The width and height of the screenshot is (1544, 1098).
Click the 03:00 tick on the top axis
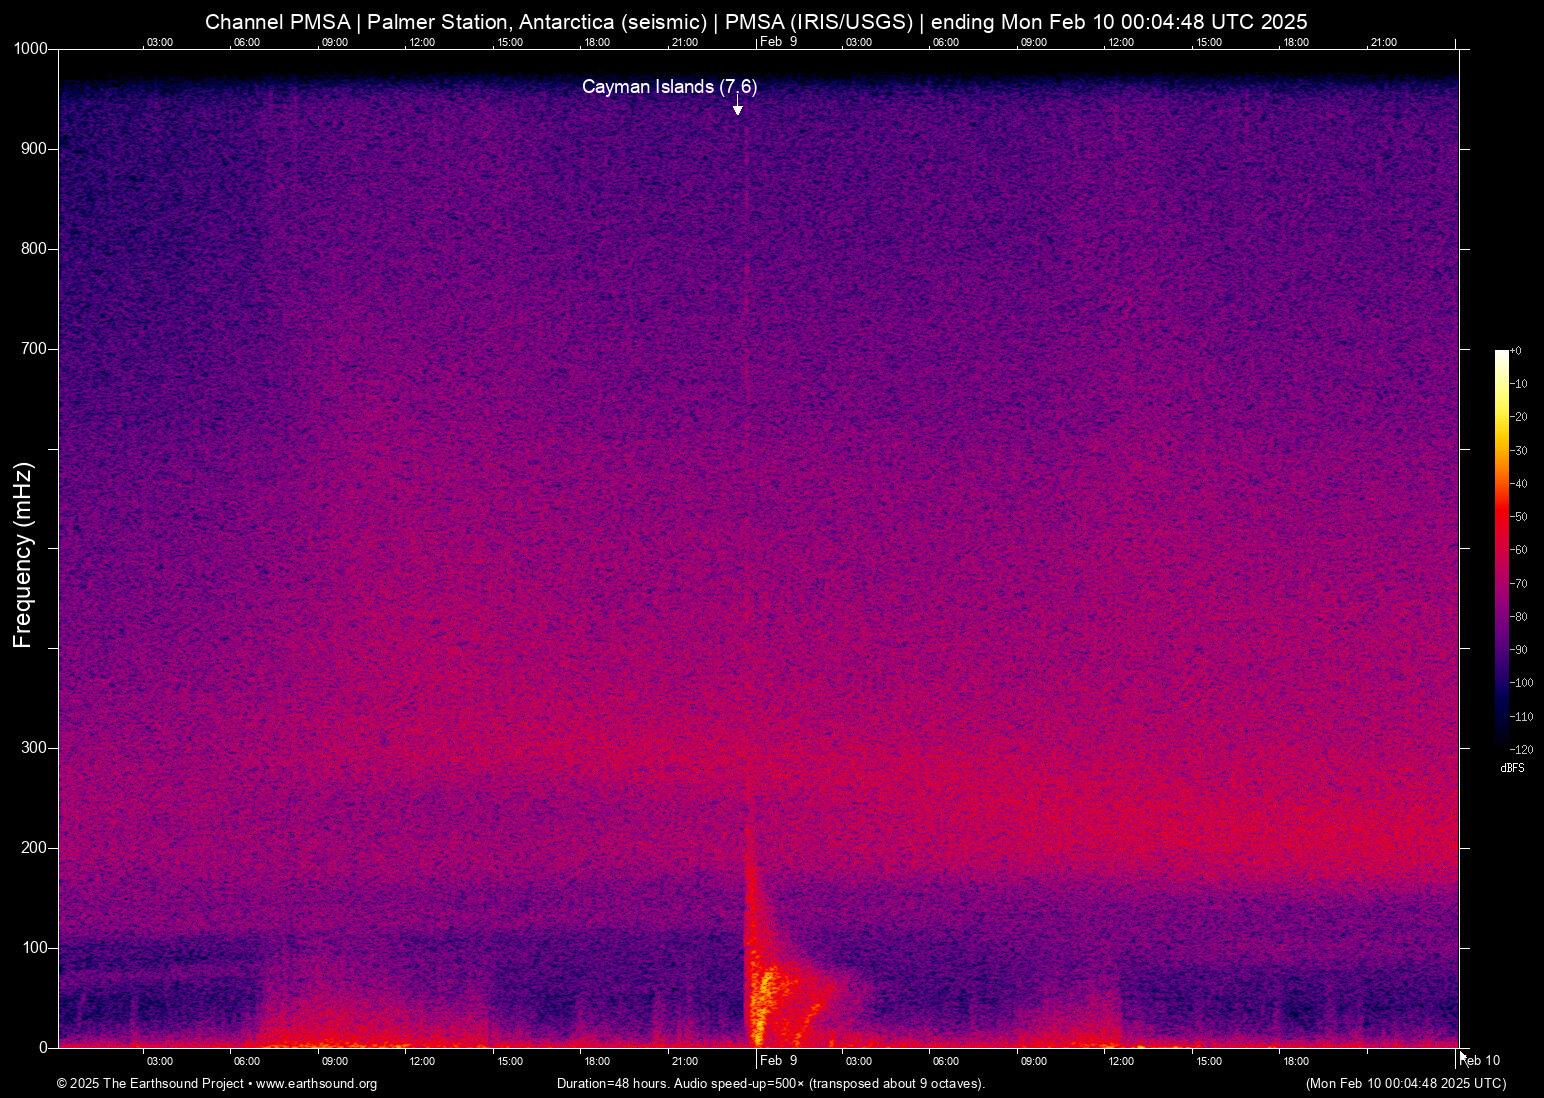coord(160,42)
